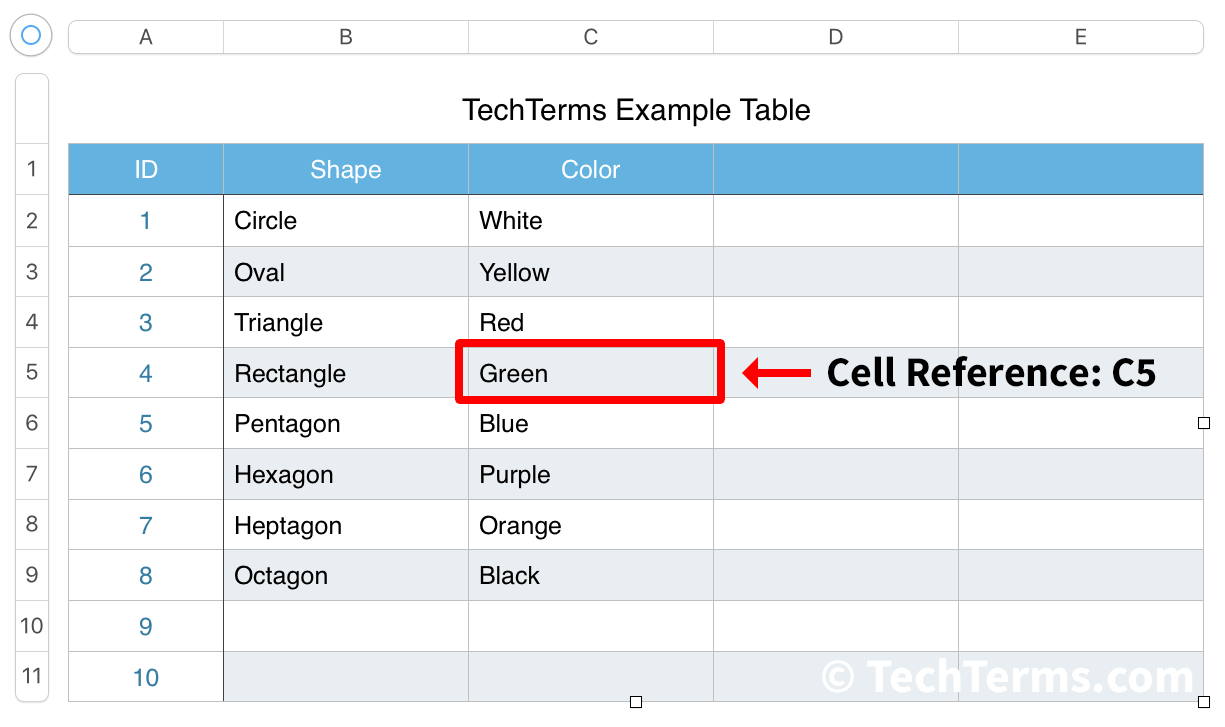
Task: Click the circular table selection handle
Action: point(31,35)
